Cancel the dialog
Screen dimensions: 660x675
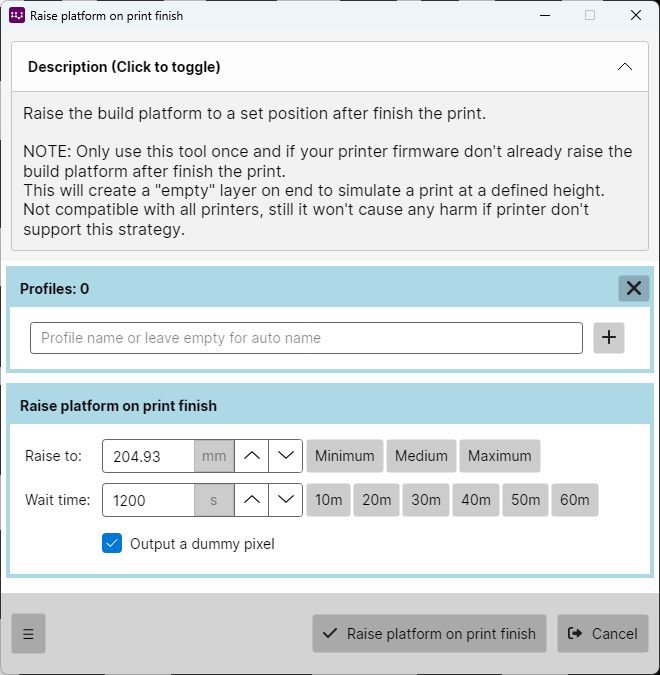[x=603, y=634]
